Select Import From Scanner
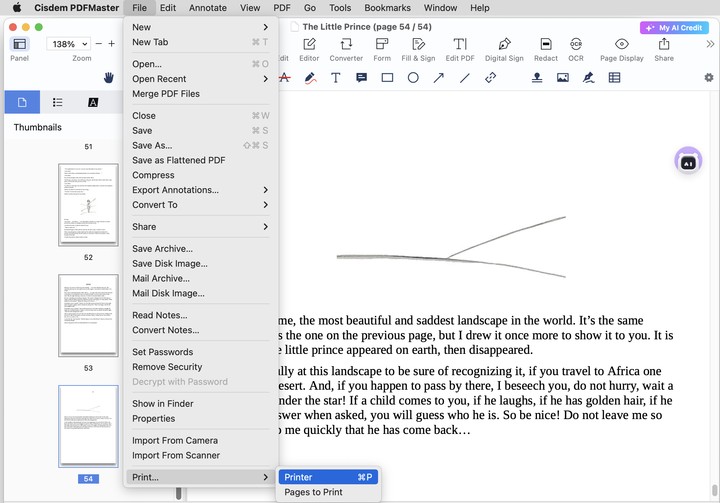The height and width of the screenshot is (503, 720). 201,455
